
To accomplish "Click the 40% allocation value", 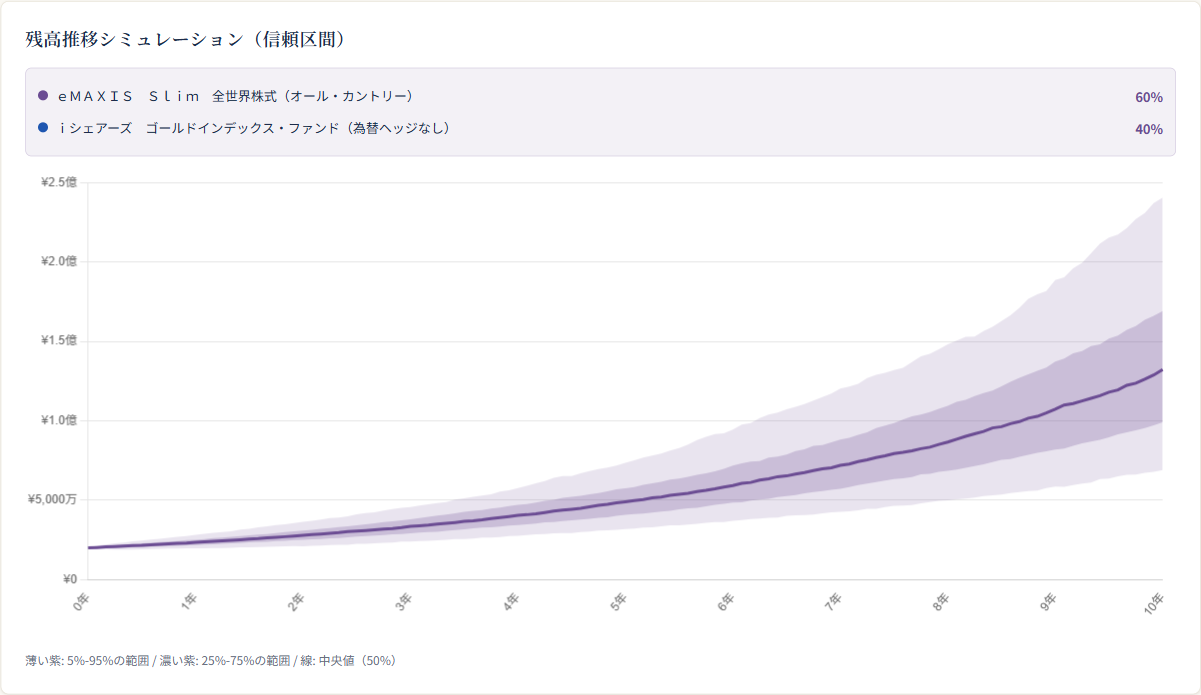I will click(x=1149, y=129).
